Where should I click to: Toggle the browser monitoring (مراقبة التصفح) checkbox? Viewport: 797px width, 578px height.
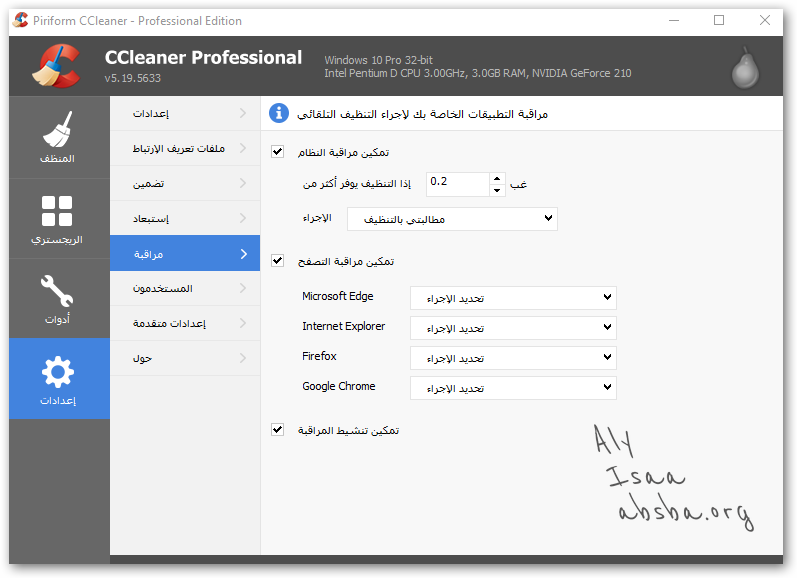(x=278, y=261)
